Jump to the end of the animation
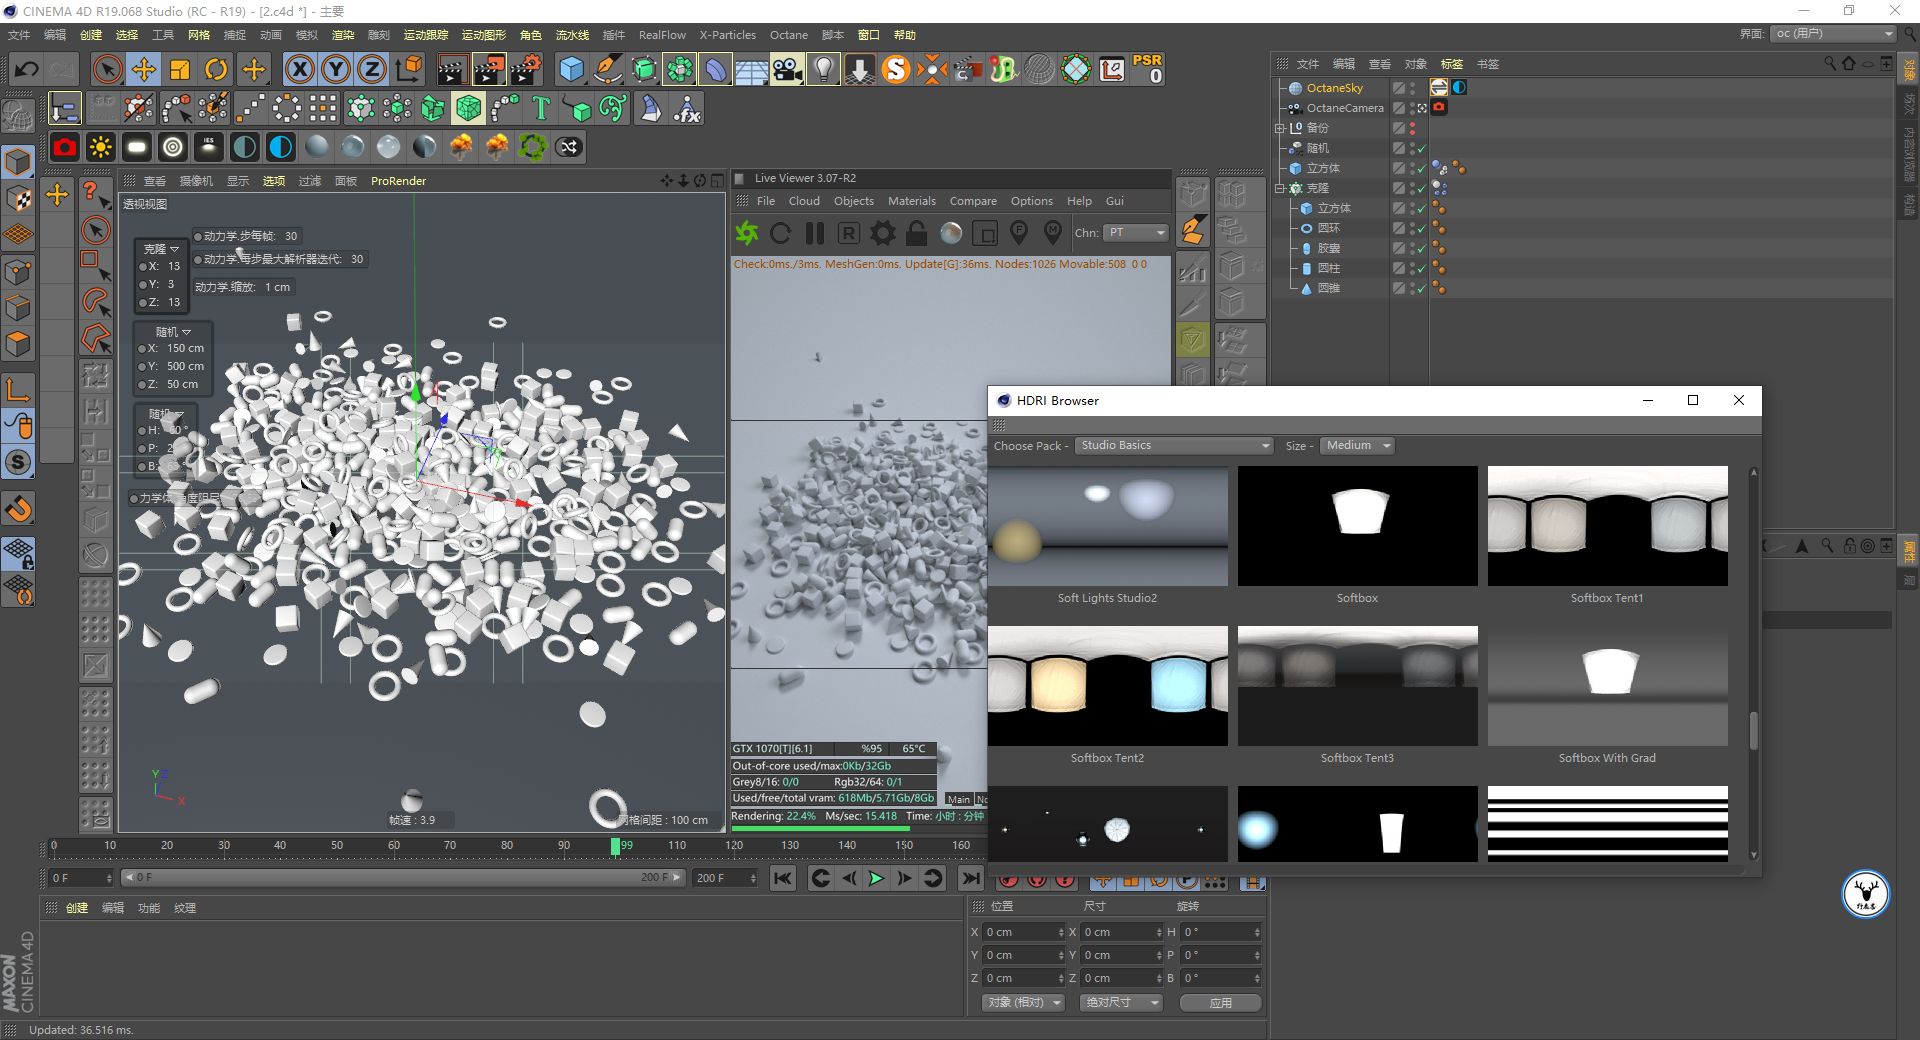The height and width of the screenshot is (1040, 1920). tap(970, 878)
